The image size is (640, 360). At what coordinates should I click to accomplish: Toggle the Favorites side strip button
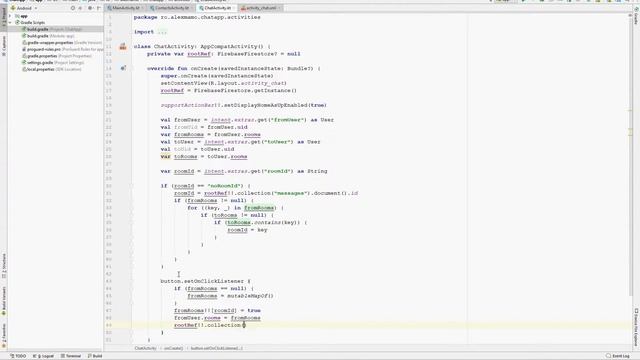click(4, 336)
